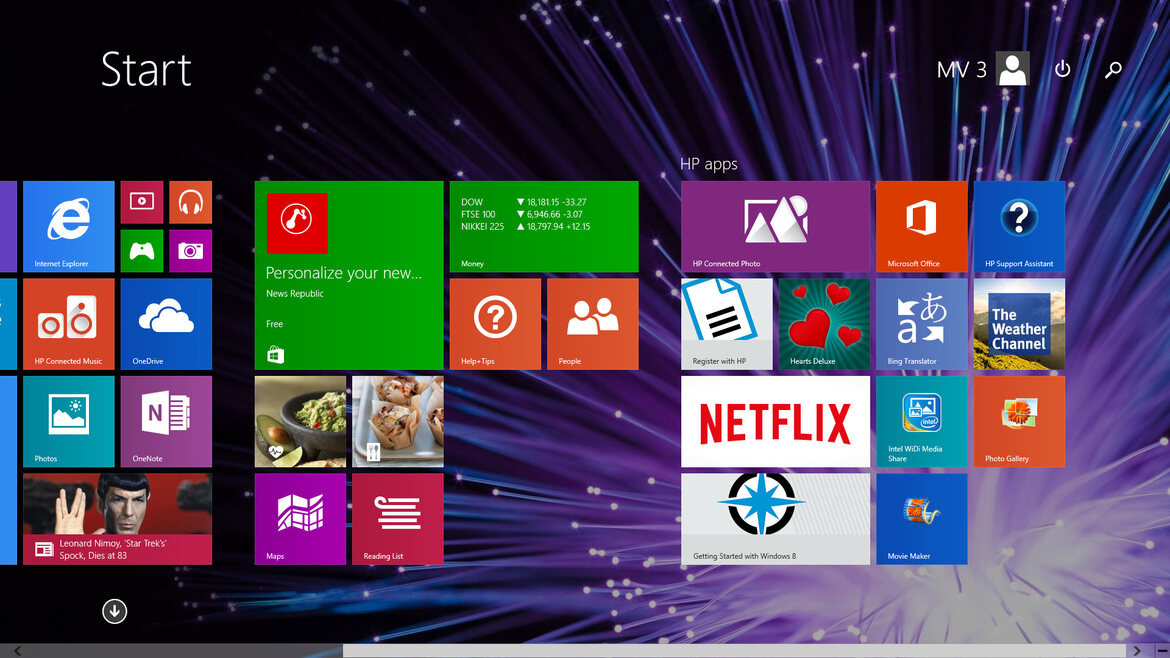Launch the Photos tile

(x=69, y=422)
